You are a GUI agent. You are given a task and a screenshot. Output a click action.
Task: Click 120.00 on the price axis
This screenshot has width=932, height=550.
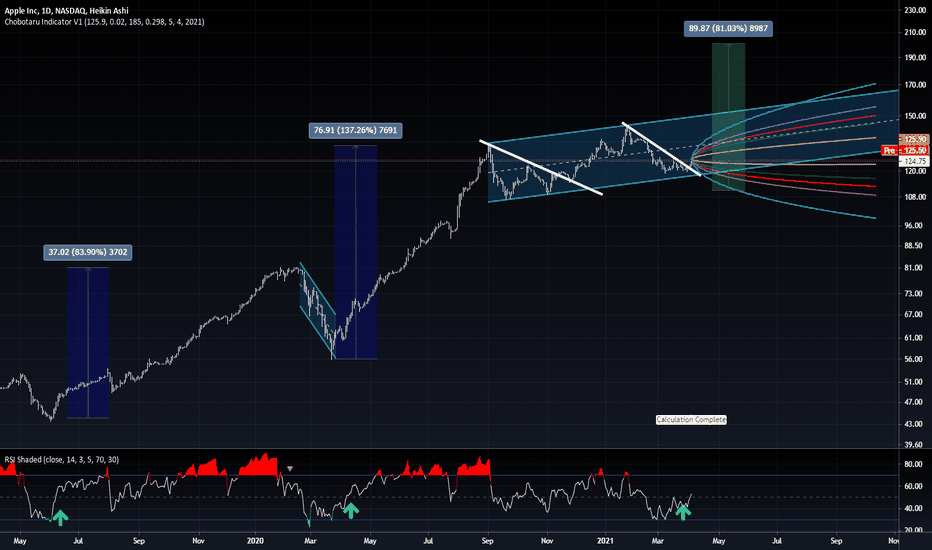tap(915, 171)
